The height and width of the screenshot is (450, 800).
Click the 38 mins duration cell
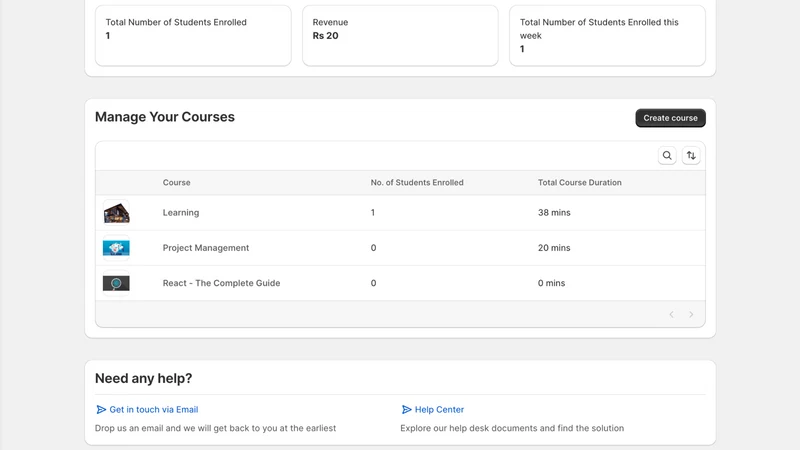[554, 213]
